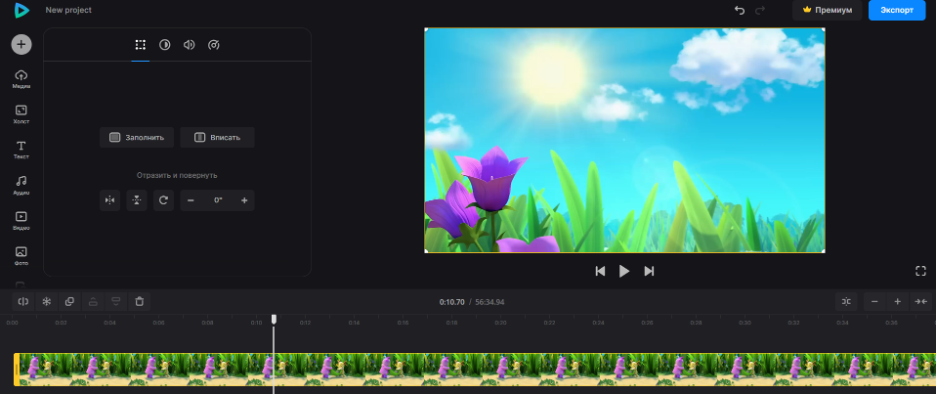This screenshot has width=936, height=394.
Task: Click the current time 0:10.70 display
Action: [452, 302]
